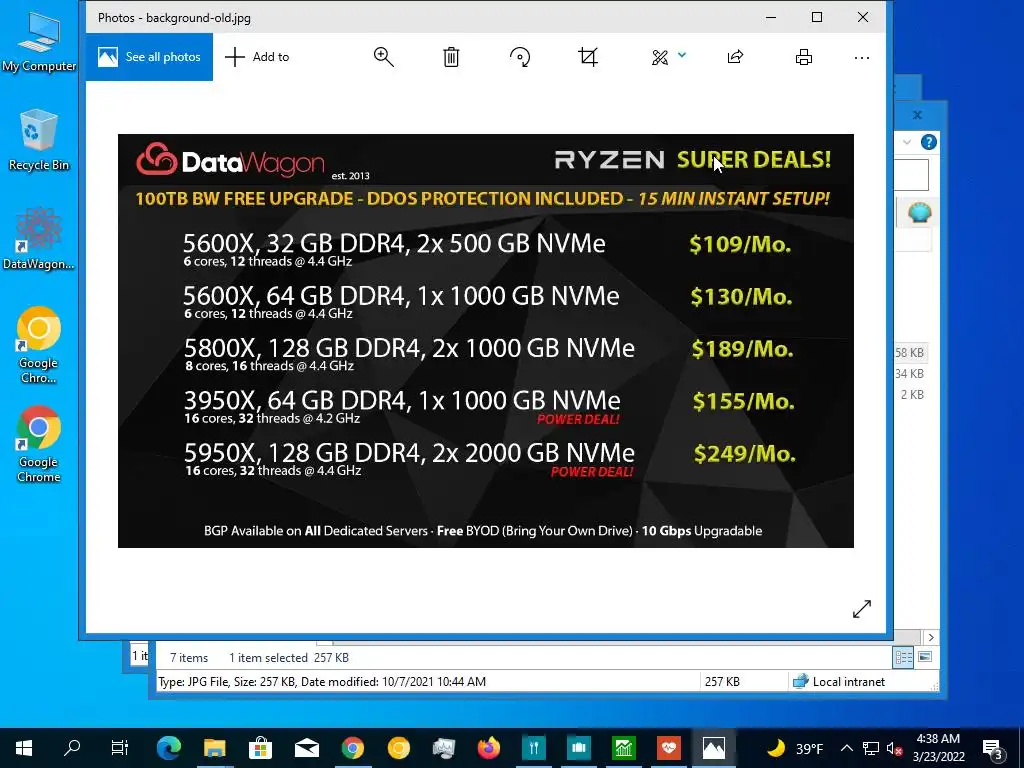Expand the Edit & Create dropdown arrow
The width and height of the screenshot is (1024, 768).
click(x=682, y=55)
